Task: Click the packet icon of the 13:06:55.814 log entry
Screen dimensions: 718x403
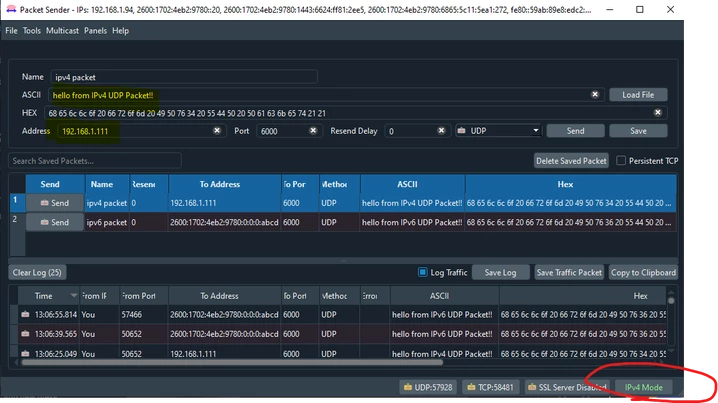Action: click(x=25, y=314)
